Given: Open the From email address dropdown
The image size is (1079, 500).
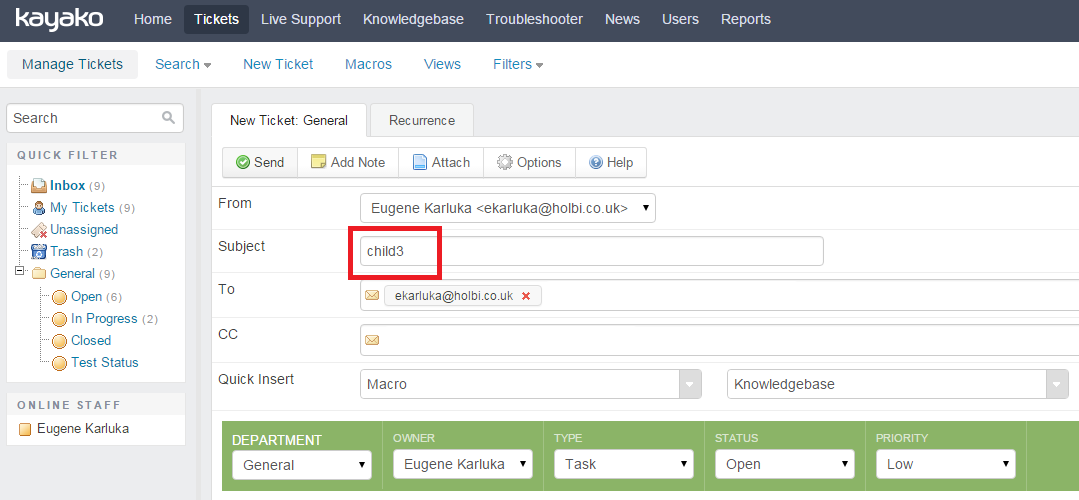Looking at the screenshot, I should [508, 208].
